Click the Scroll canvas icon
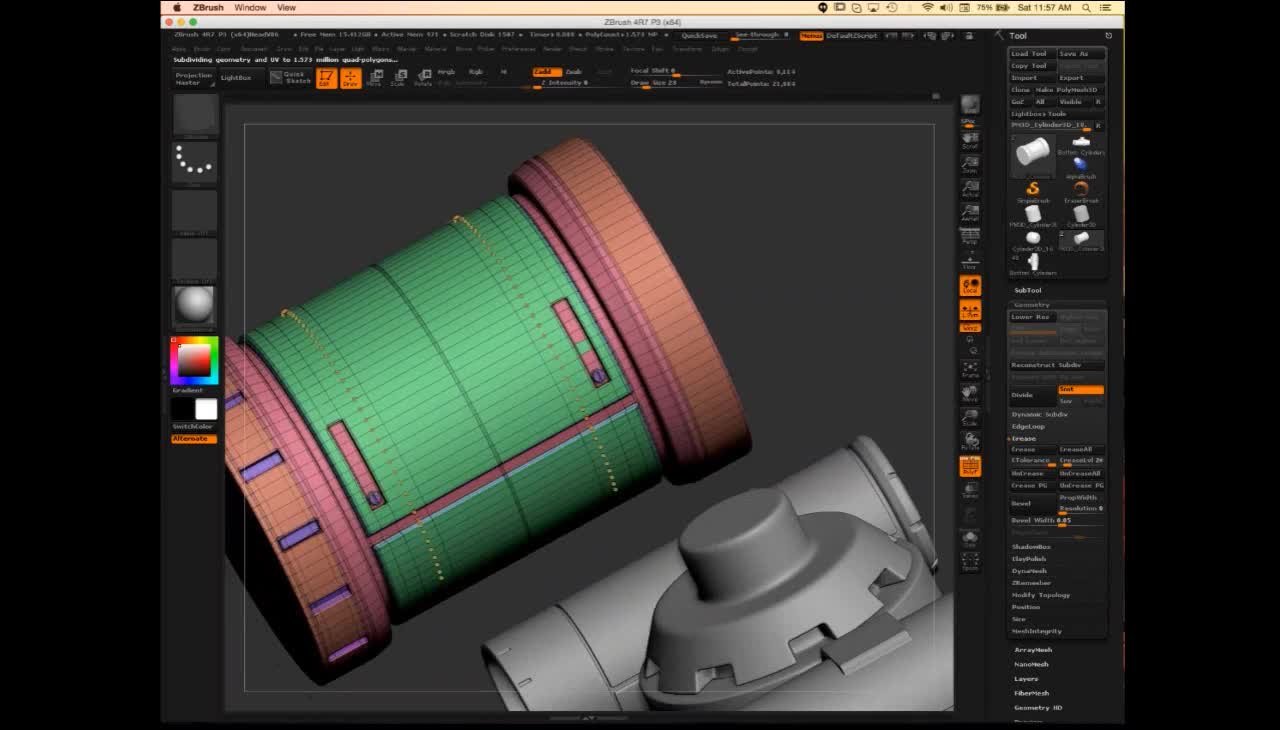This screenshot has height=730, width=1280. coord(970,139)
